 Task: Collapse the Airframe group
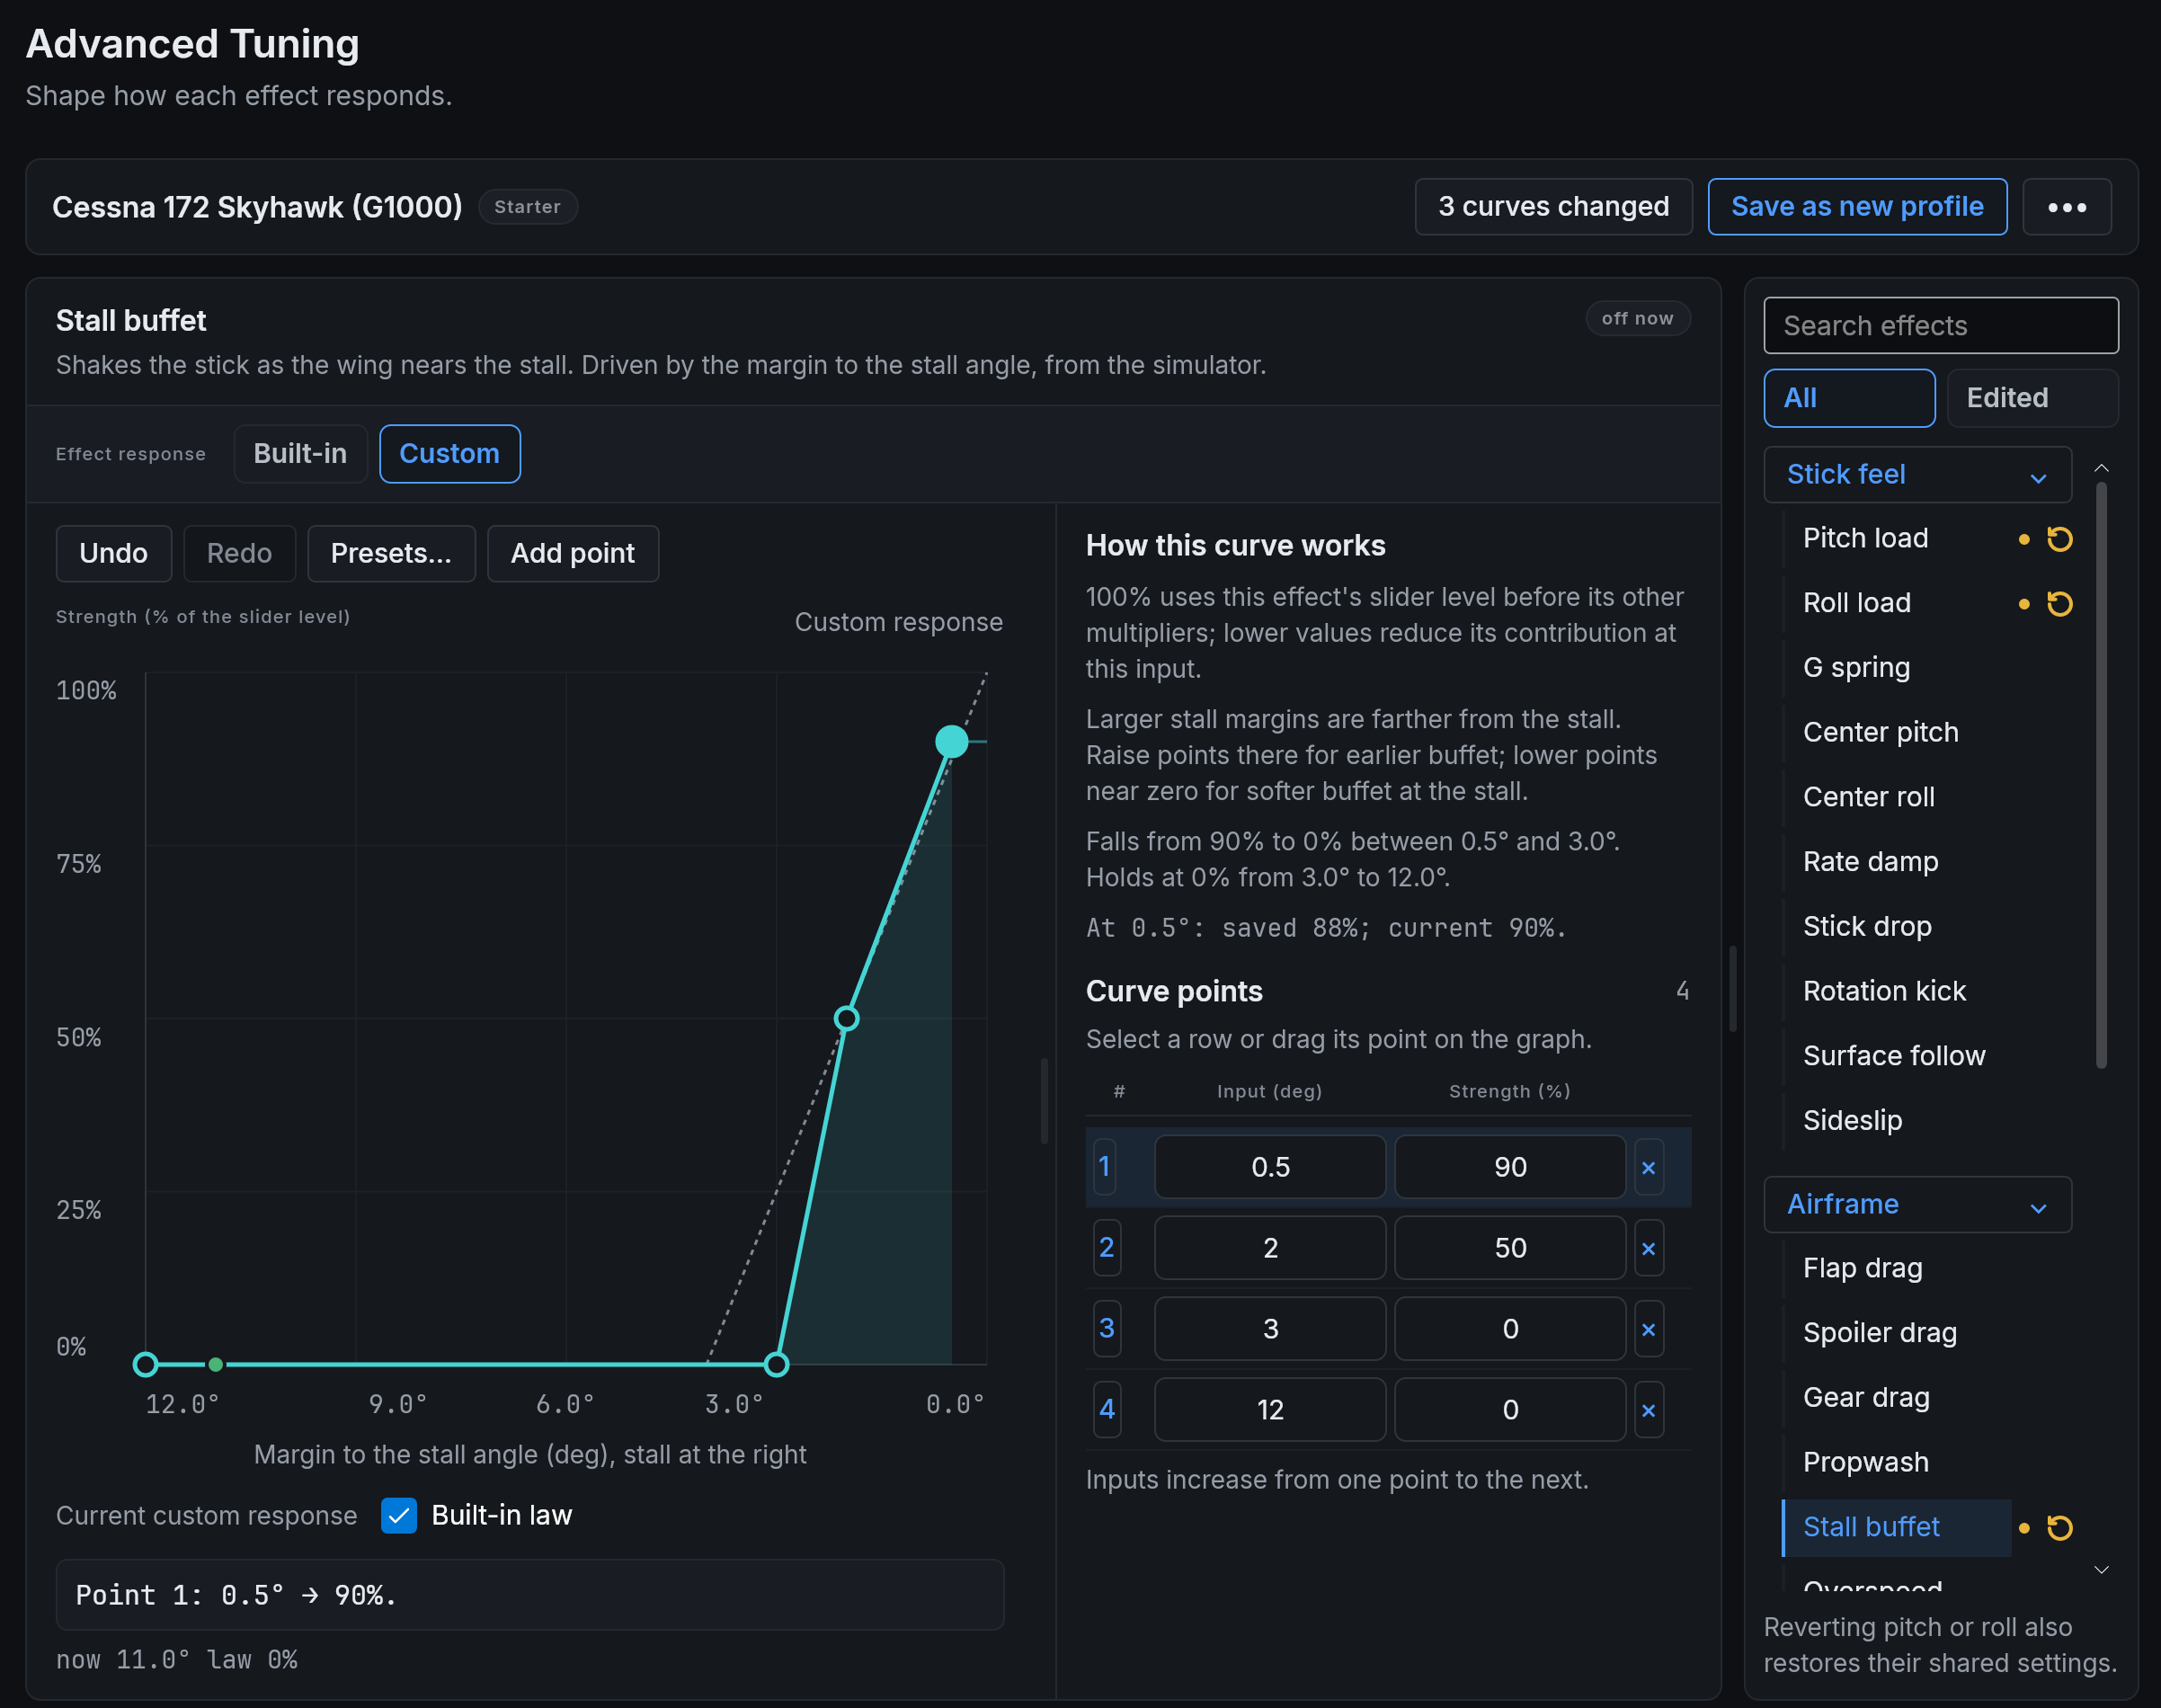pos(1917,1204)
